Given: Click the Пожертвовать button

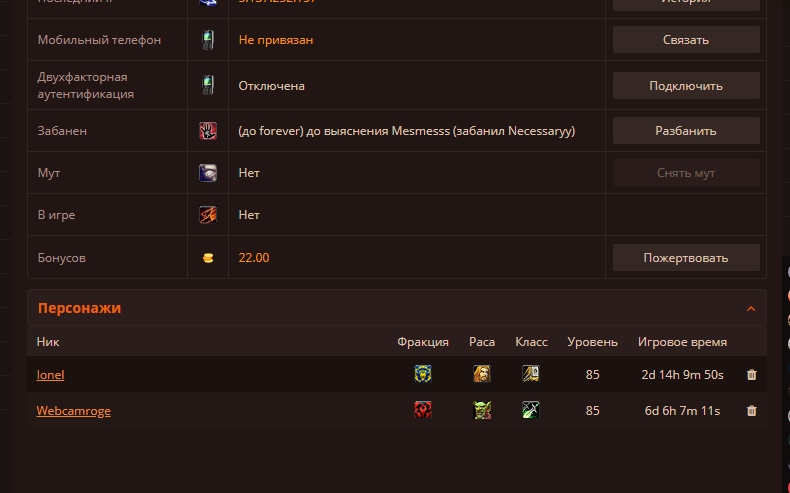Looking at the screenshot, I should 686,258.
